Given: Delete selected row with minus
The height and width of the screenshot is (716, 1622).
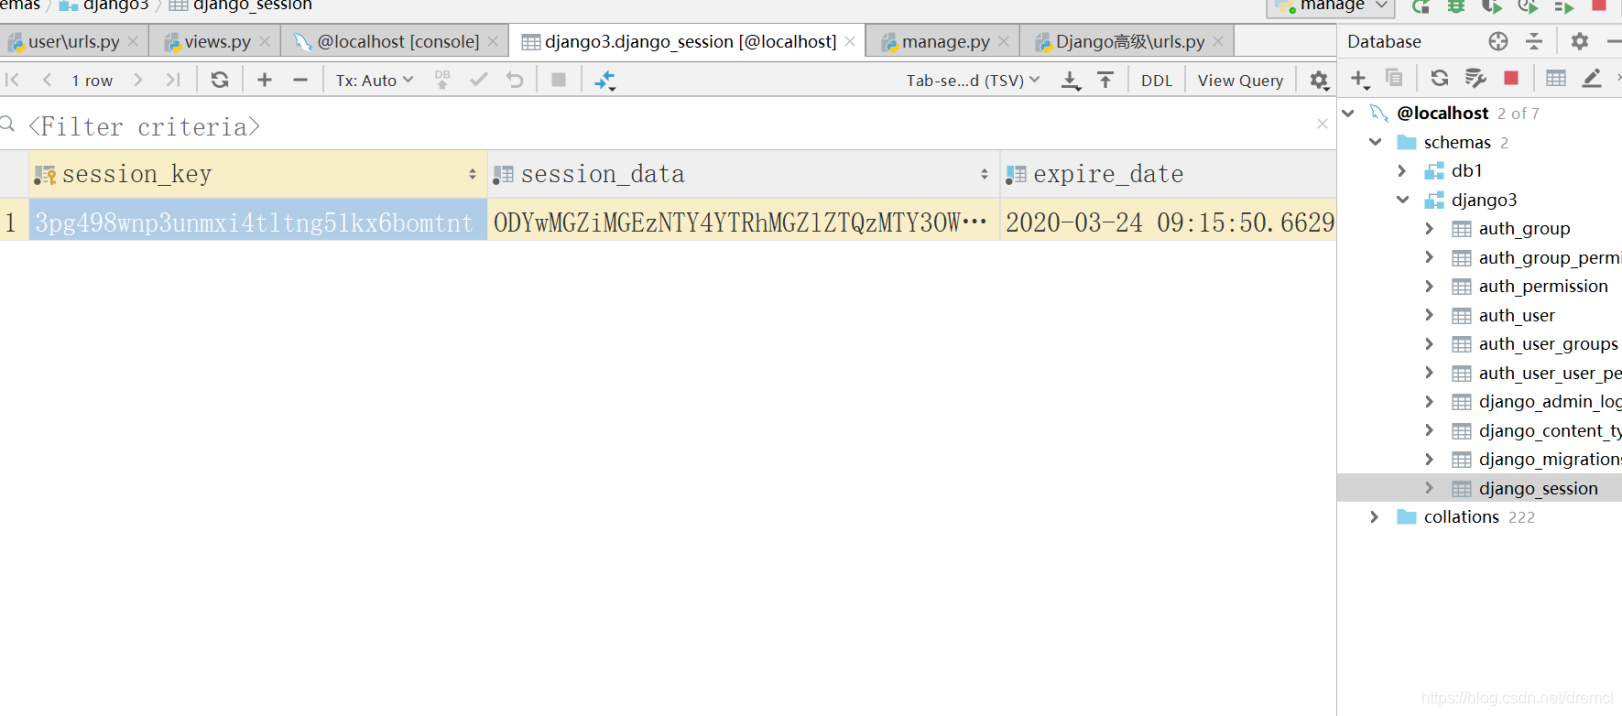Looking at the screenshot, I should 300,80.
